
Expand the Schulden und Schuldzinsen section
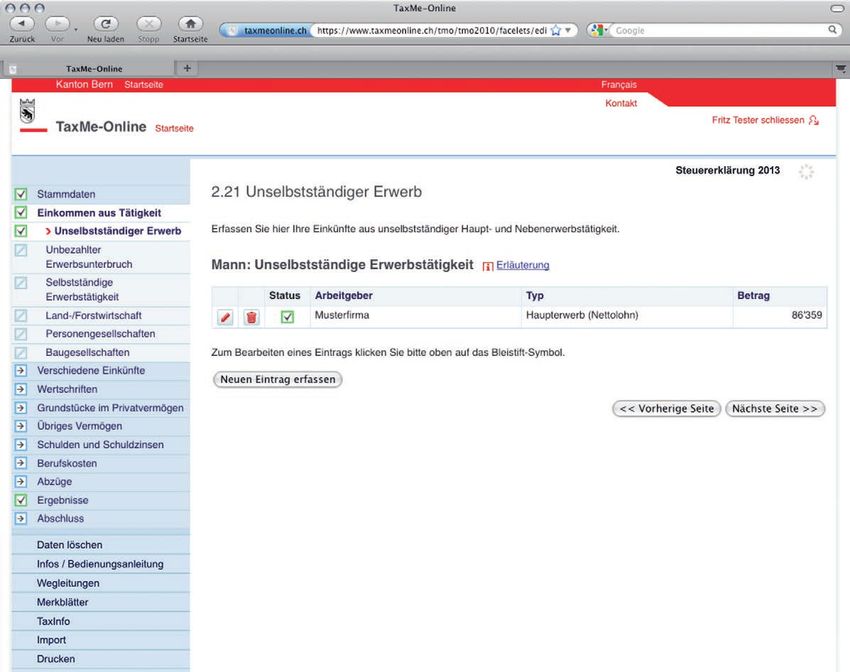(x=20, y=445)
